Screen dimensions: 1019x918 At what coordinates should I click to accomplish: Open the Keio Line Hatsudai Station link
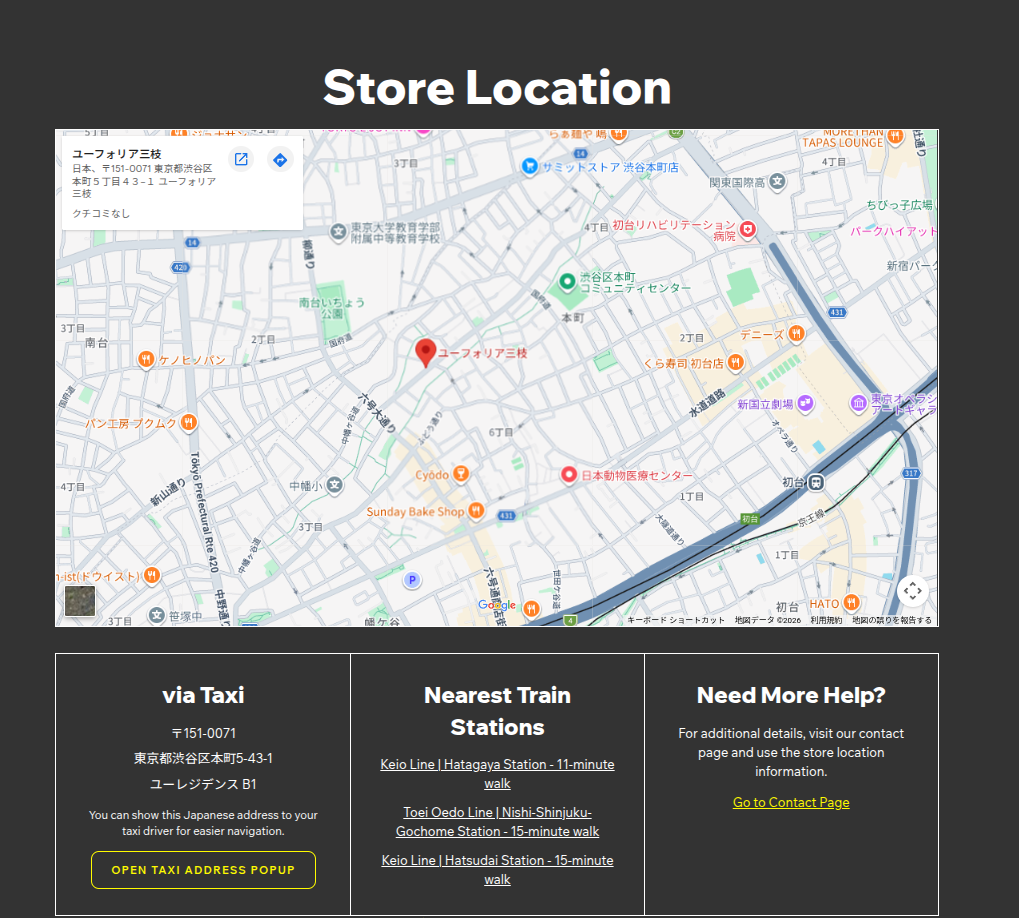[x=497, y=870]
